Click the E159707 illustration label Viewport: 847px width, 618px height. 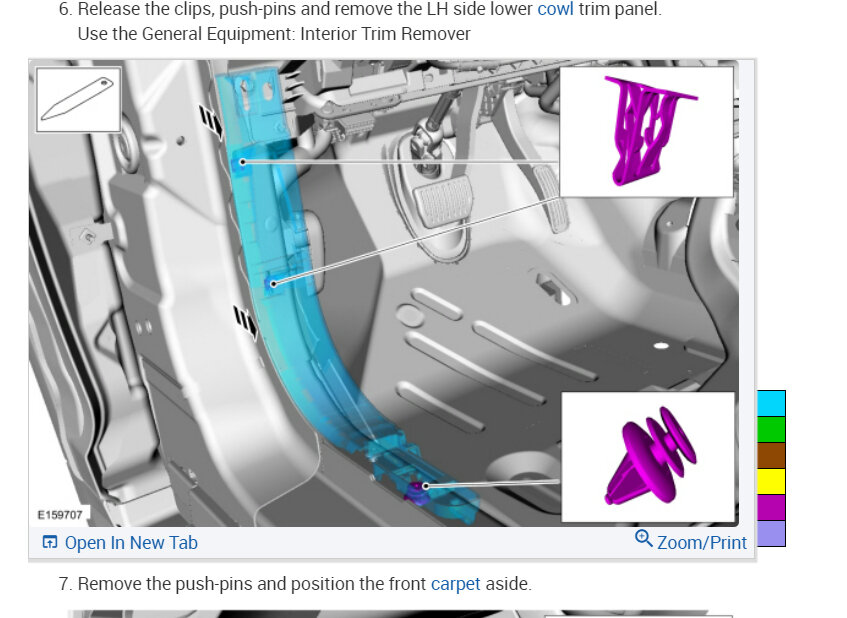click(x=60, y=515)
